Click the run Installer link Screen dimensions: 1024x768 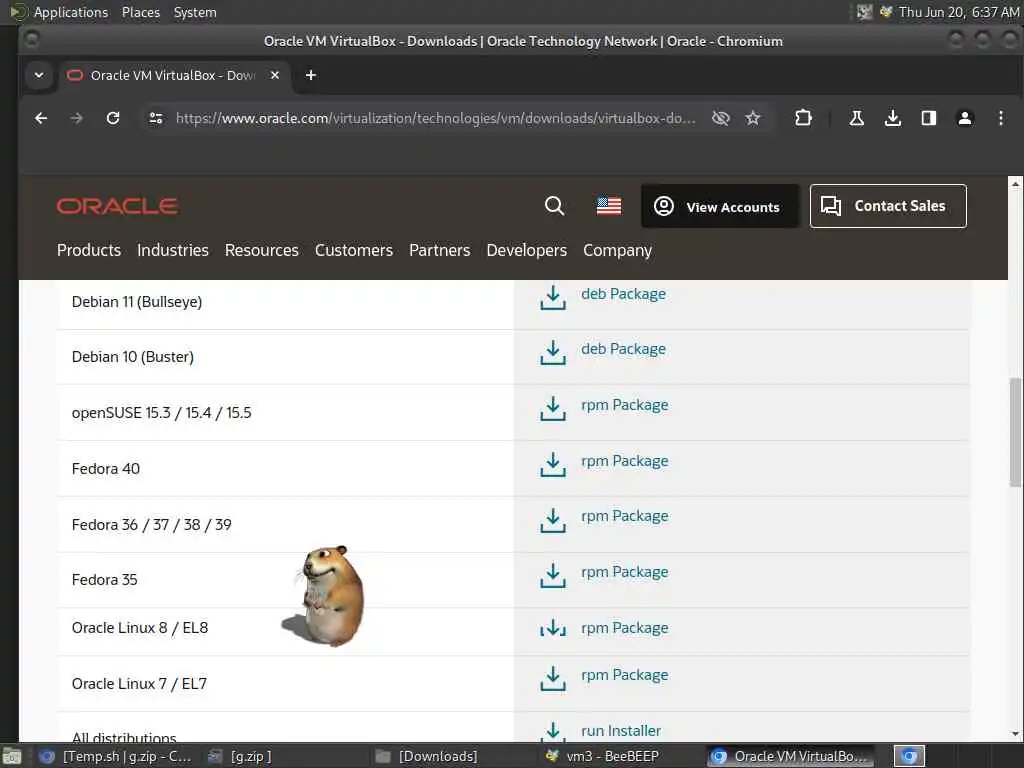pyautogui.click(x=621, y=731)
